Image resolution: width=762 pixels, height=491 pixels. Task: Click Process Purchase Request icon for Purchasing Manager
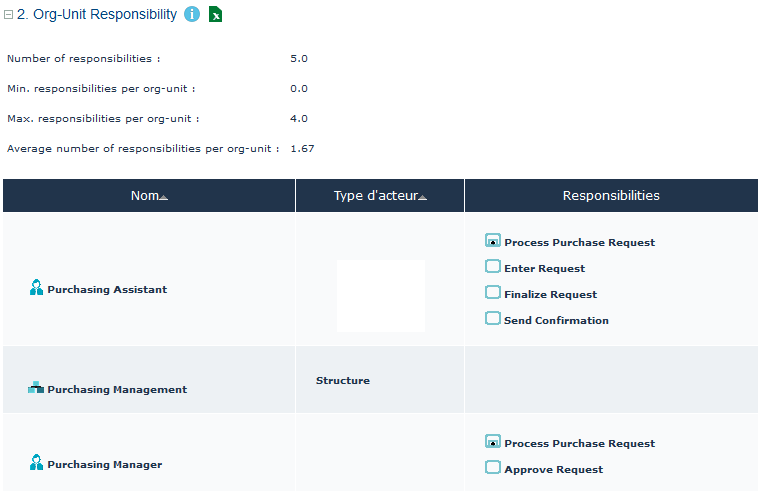(x=493, y=442)
